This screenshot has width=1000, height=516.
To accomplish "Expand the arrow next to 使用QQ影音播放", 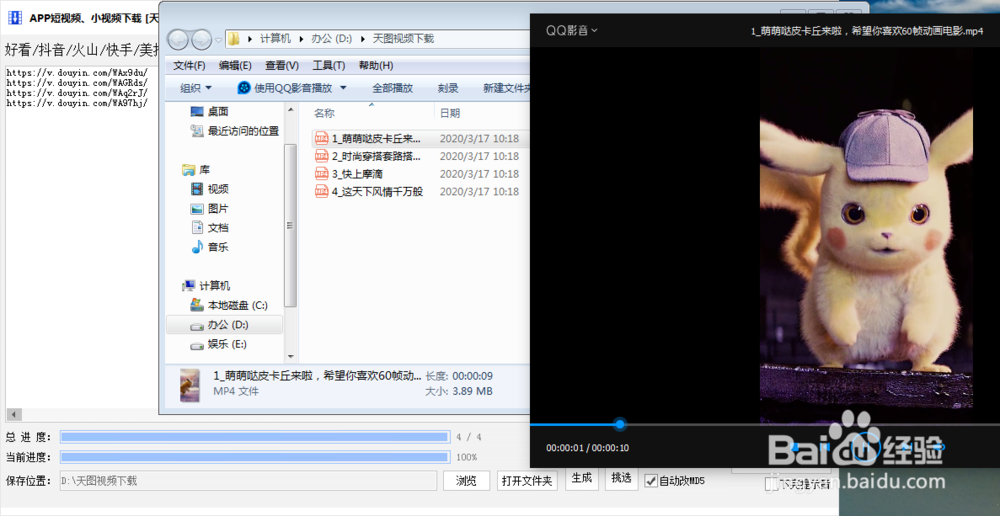I will (x=343, y=88).
